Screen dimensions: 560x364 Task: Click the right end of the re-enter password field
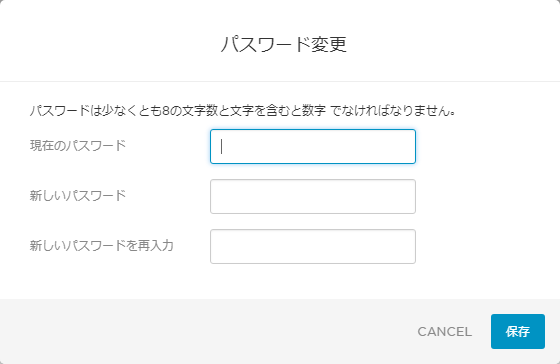(407, 246)
